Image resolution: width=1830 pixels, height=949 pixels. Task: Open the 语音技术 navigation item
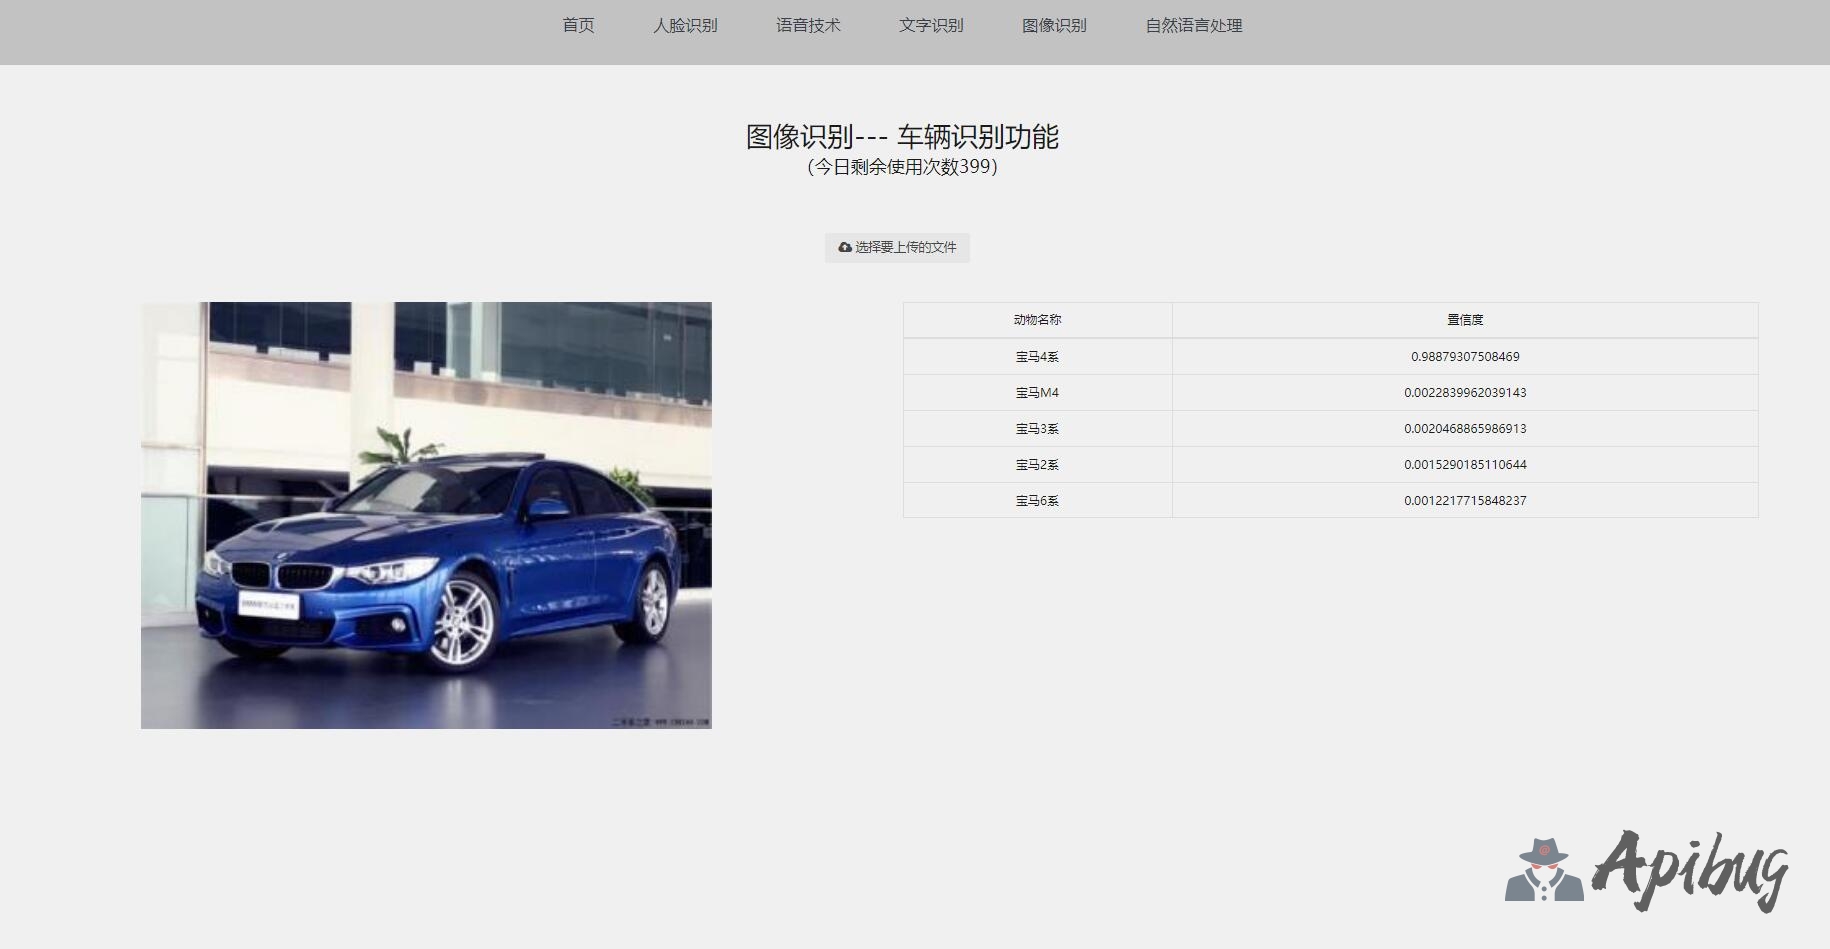(x=808, y=26)
